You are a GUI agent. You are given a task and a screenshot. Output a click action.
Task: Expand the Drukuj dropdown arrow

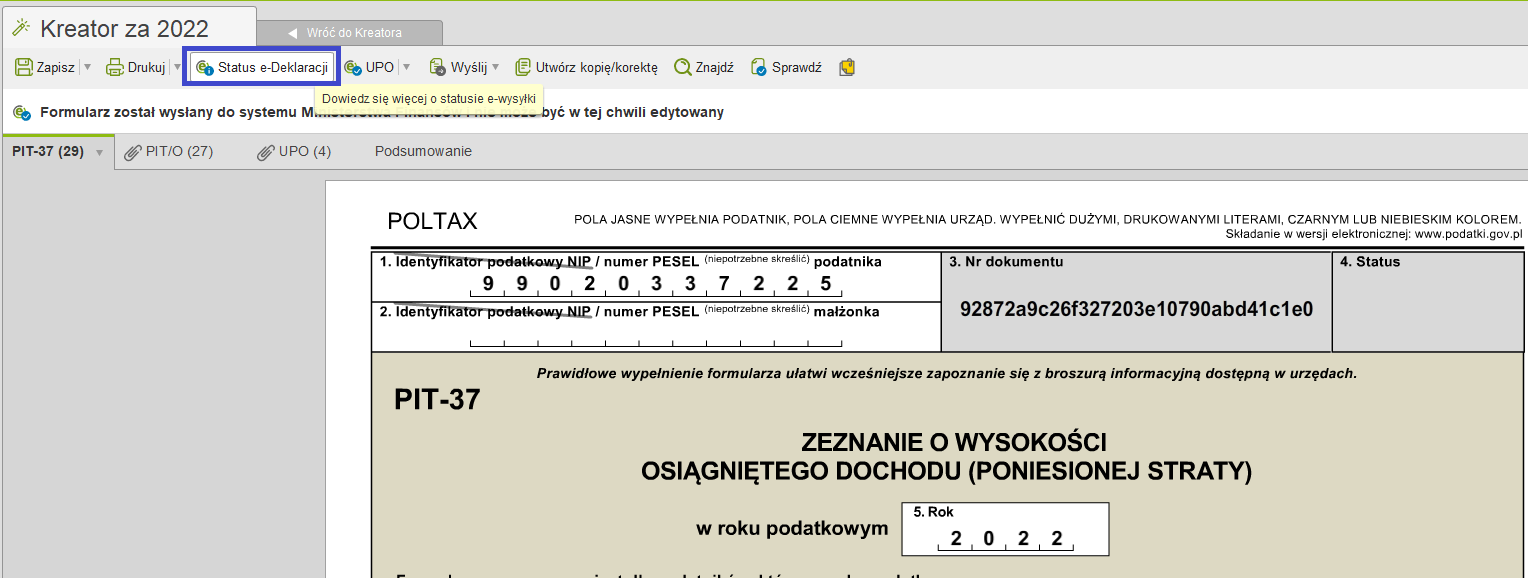(177, 68)
